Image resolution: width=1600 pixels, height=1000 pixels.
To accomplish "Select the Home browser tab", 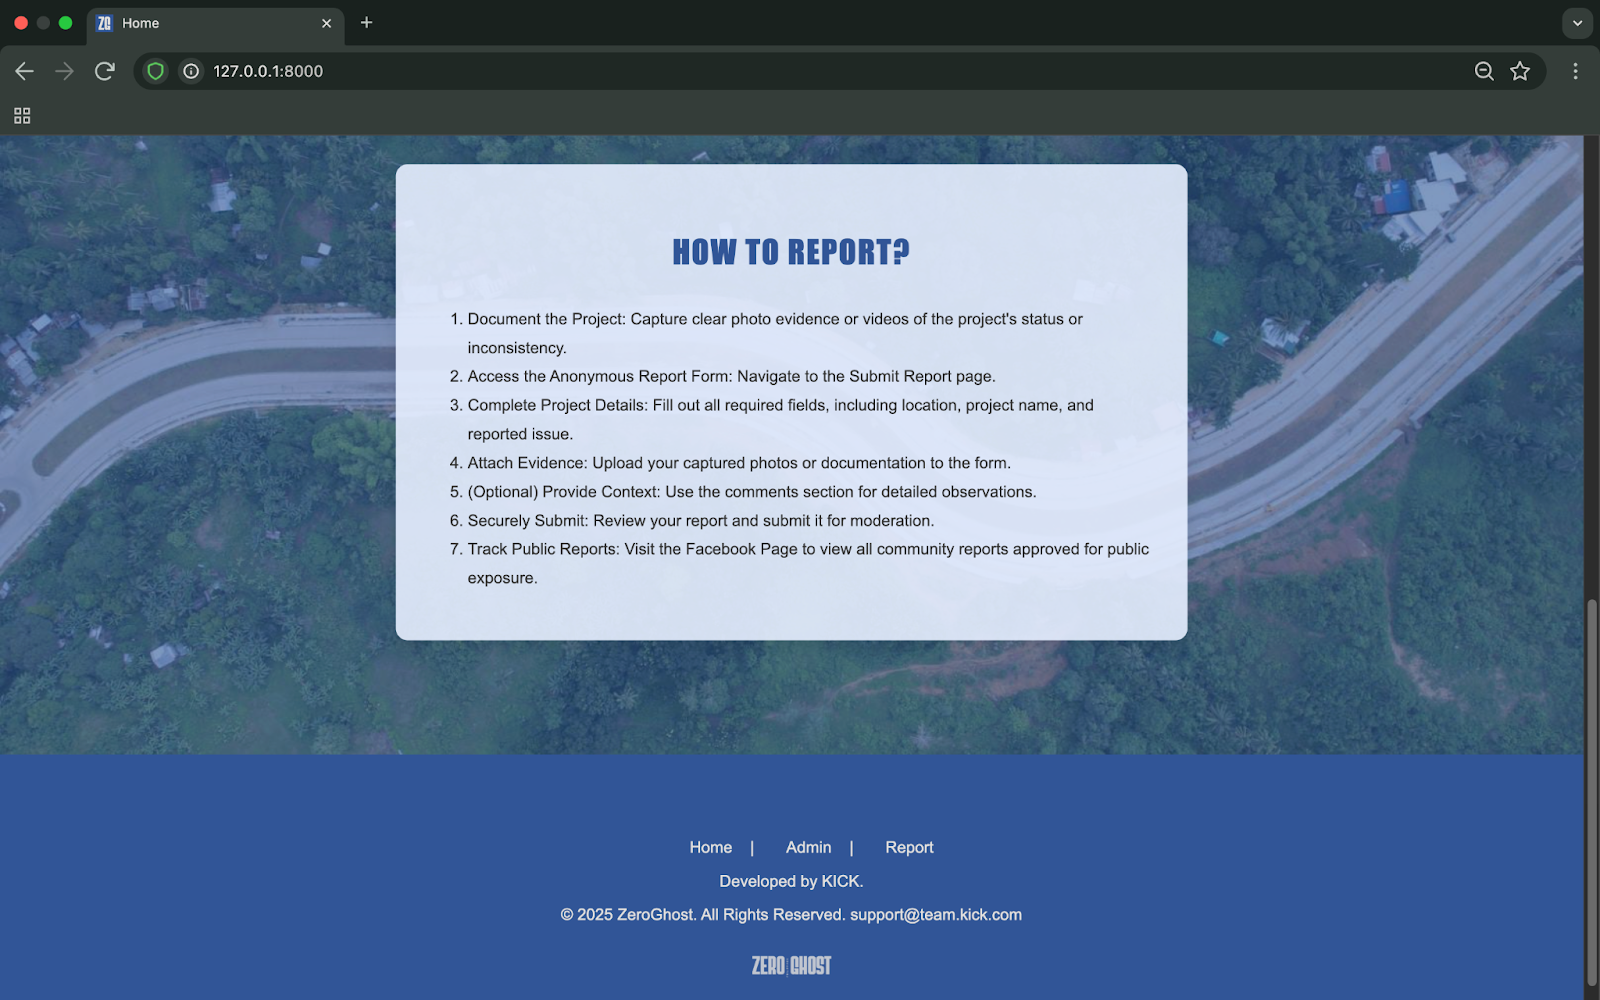I will tap(200, 23).
